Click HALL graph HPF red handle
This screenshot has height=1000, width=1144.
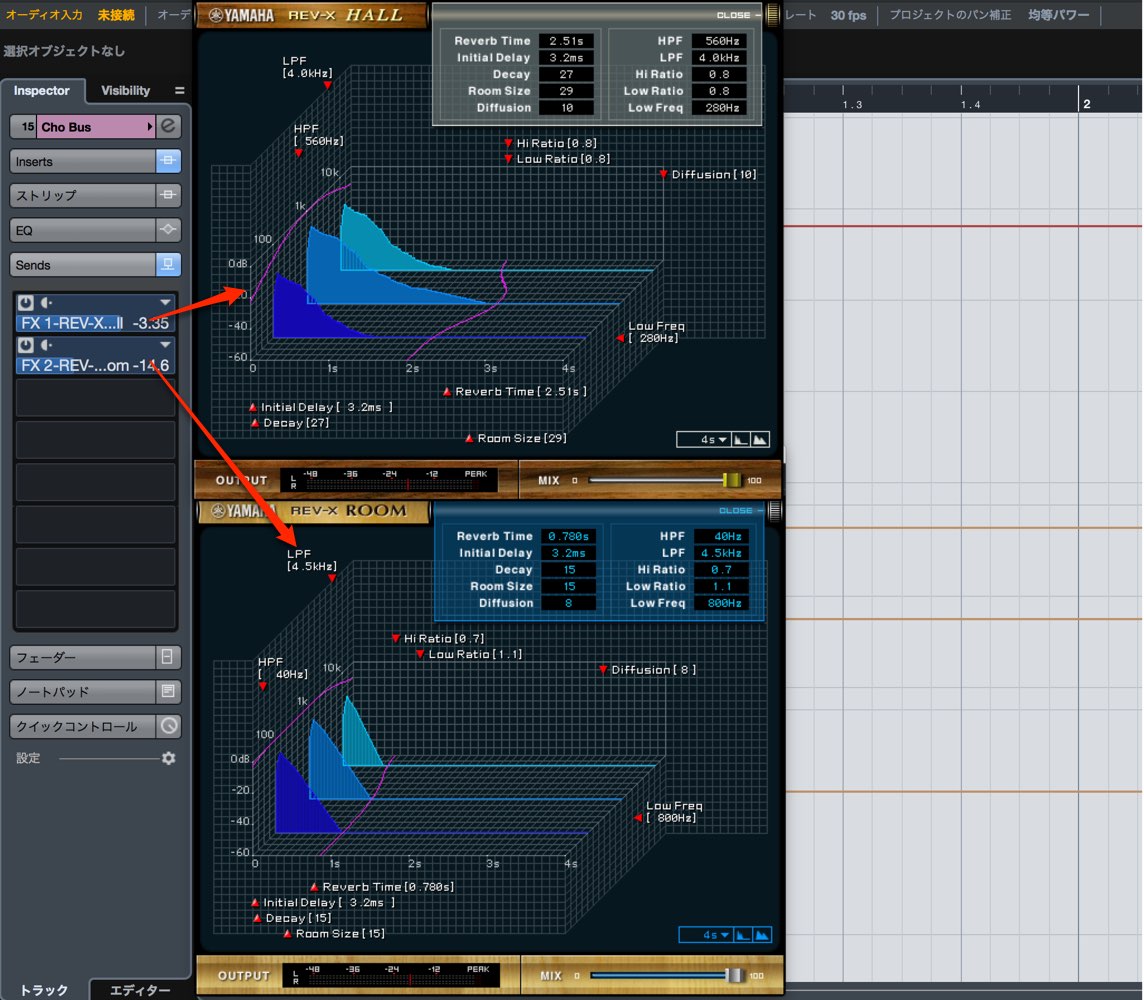298,152
